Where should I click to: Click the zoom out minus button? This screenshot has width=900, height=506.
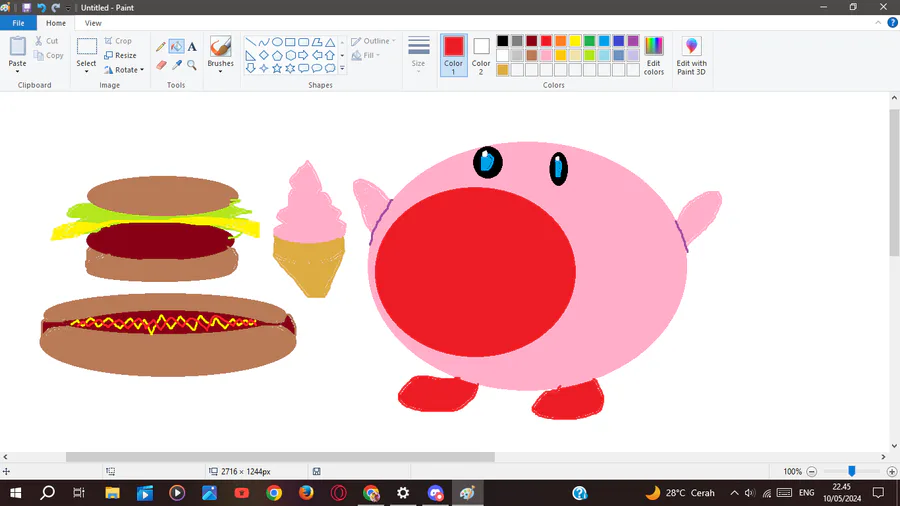click(812, 472)
